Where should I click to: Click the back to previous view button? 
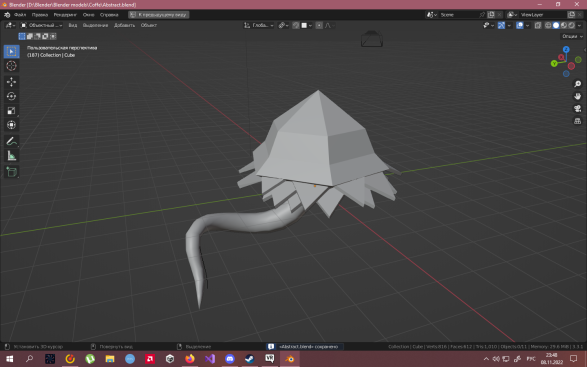[x=158, y=15]
